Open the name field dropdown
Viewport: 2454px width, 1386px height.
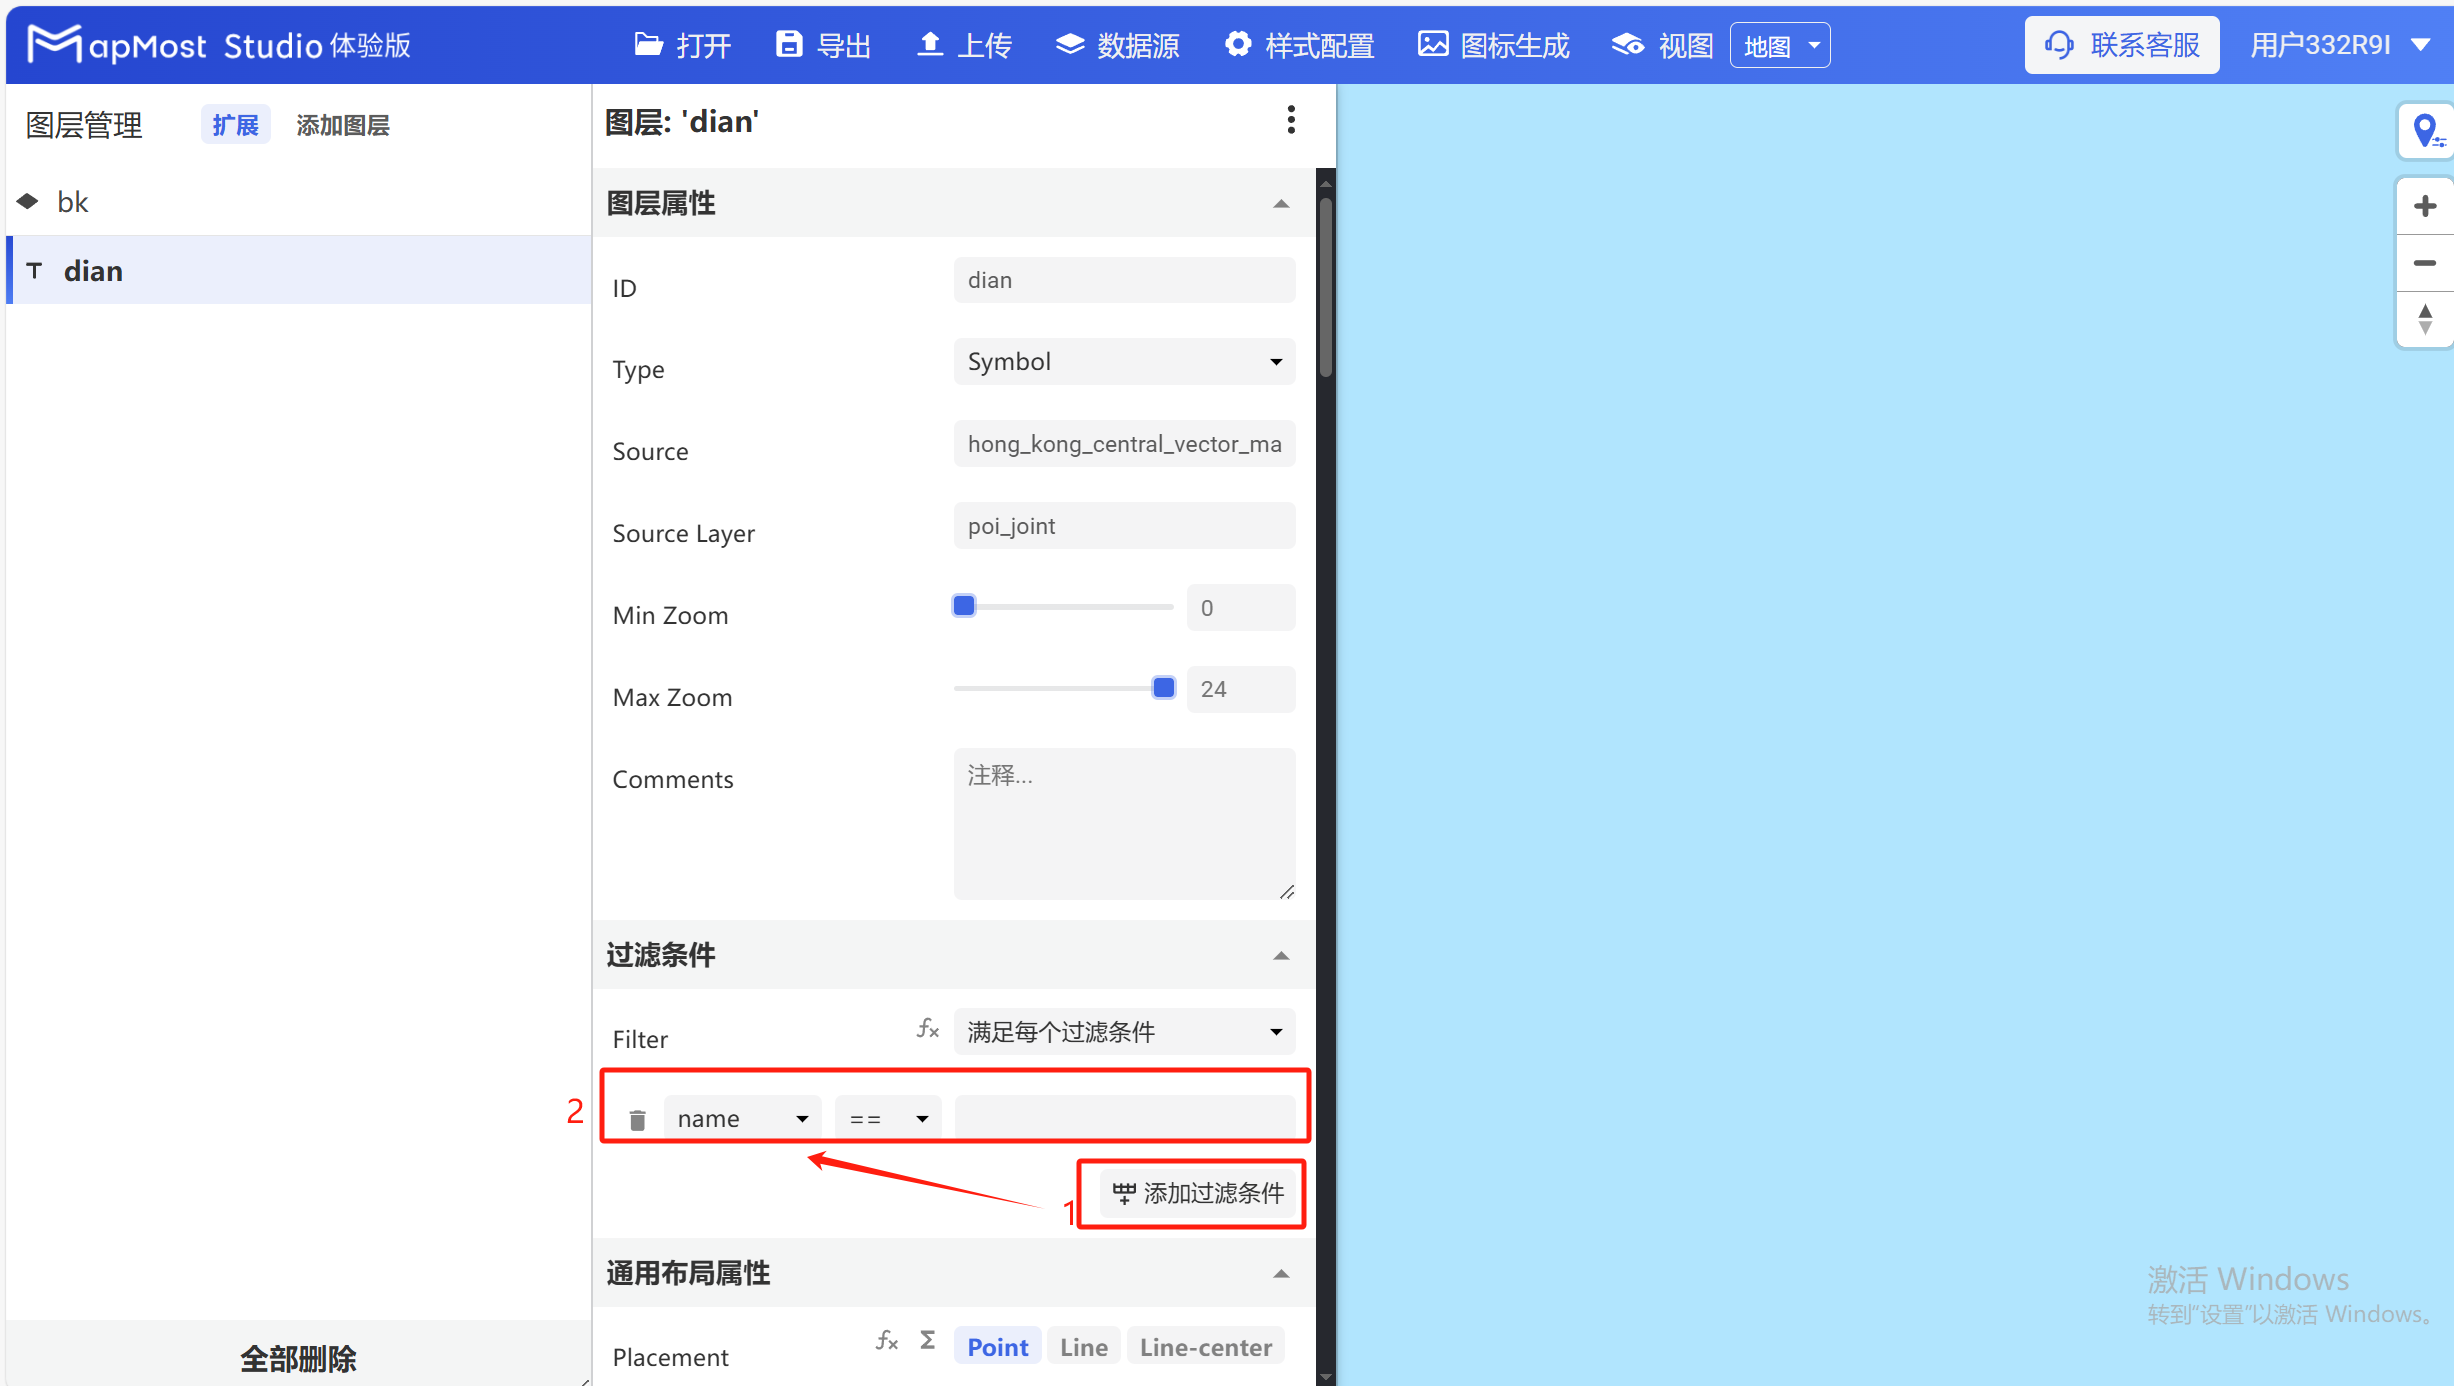742,1117
